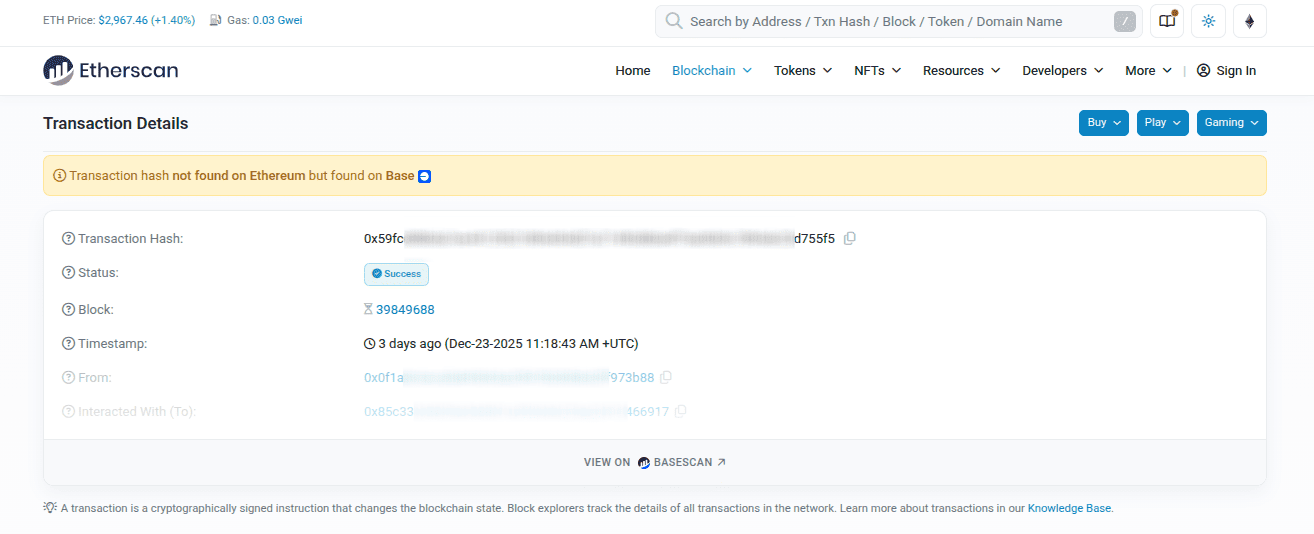Click the hourglass icon beside block number
The height and width of the screenshot is (534, 1314).
[368, 310]
